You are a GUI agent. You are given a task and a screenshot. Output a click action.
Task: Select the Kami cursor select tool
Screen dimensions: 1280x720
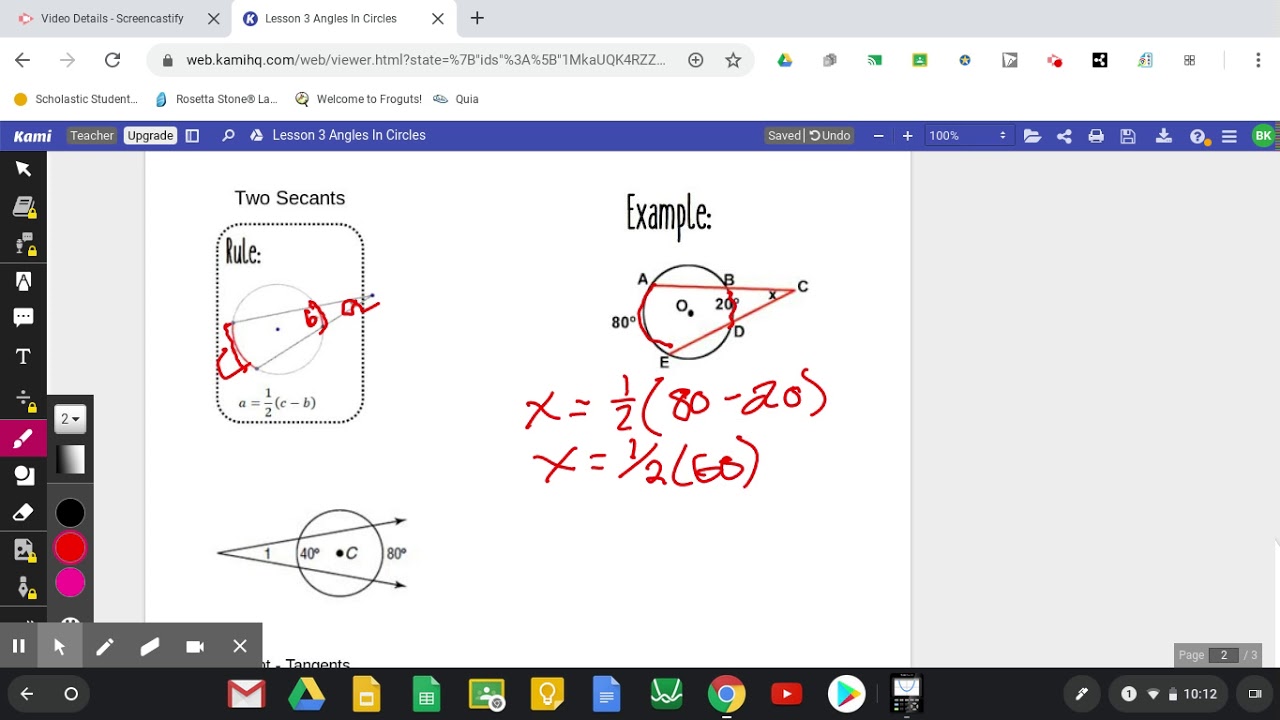point(23,169)
